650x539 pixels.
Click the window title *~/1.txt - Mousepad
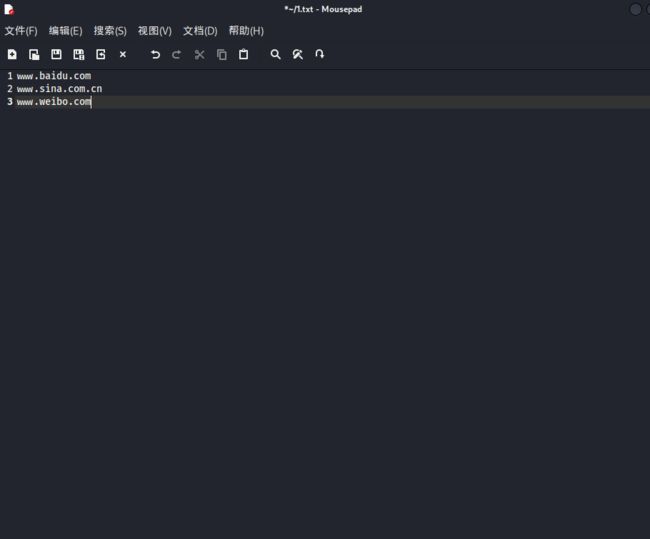(x=323, y=9)
